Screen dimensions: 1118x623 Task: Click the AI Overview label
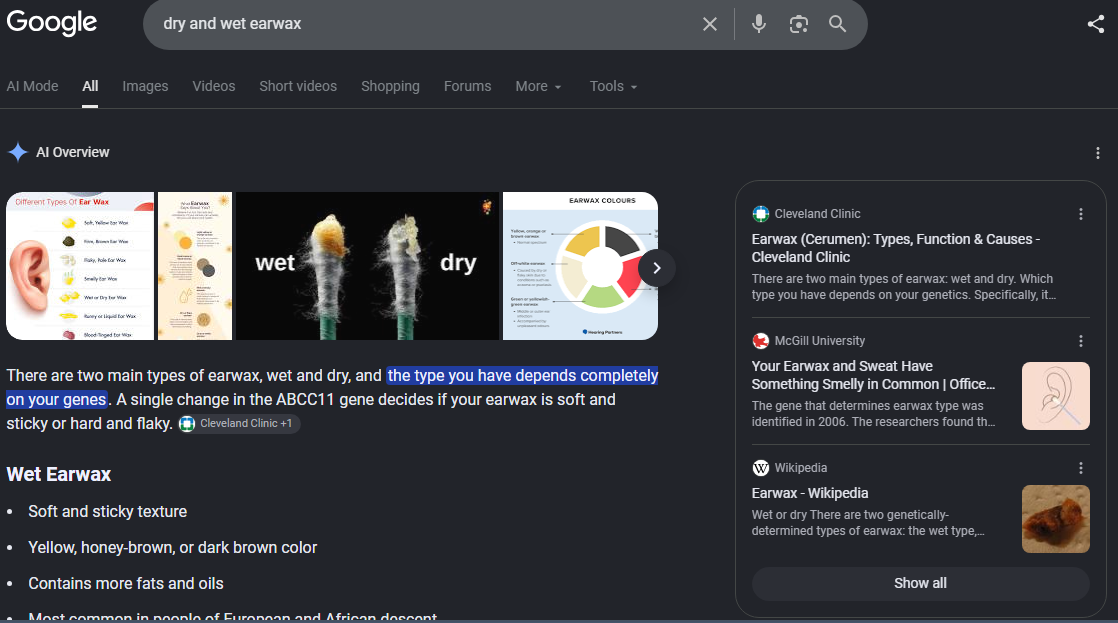73,152
